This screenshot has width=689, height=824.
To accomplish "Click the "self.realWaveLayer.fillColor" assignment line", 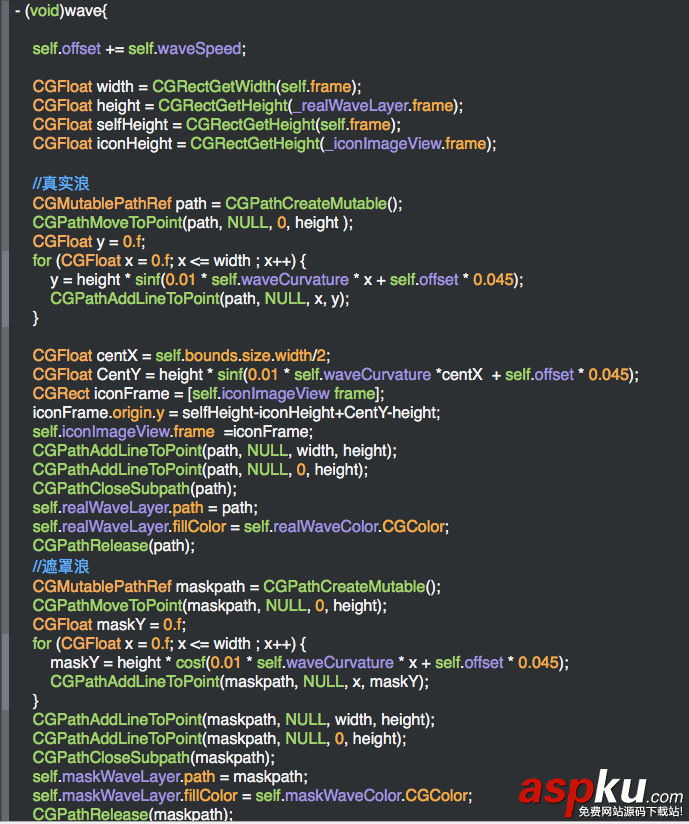I will point(241,527).
